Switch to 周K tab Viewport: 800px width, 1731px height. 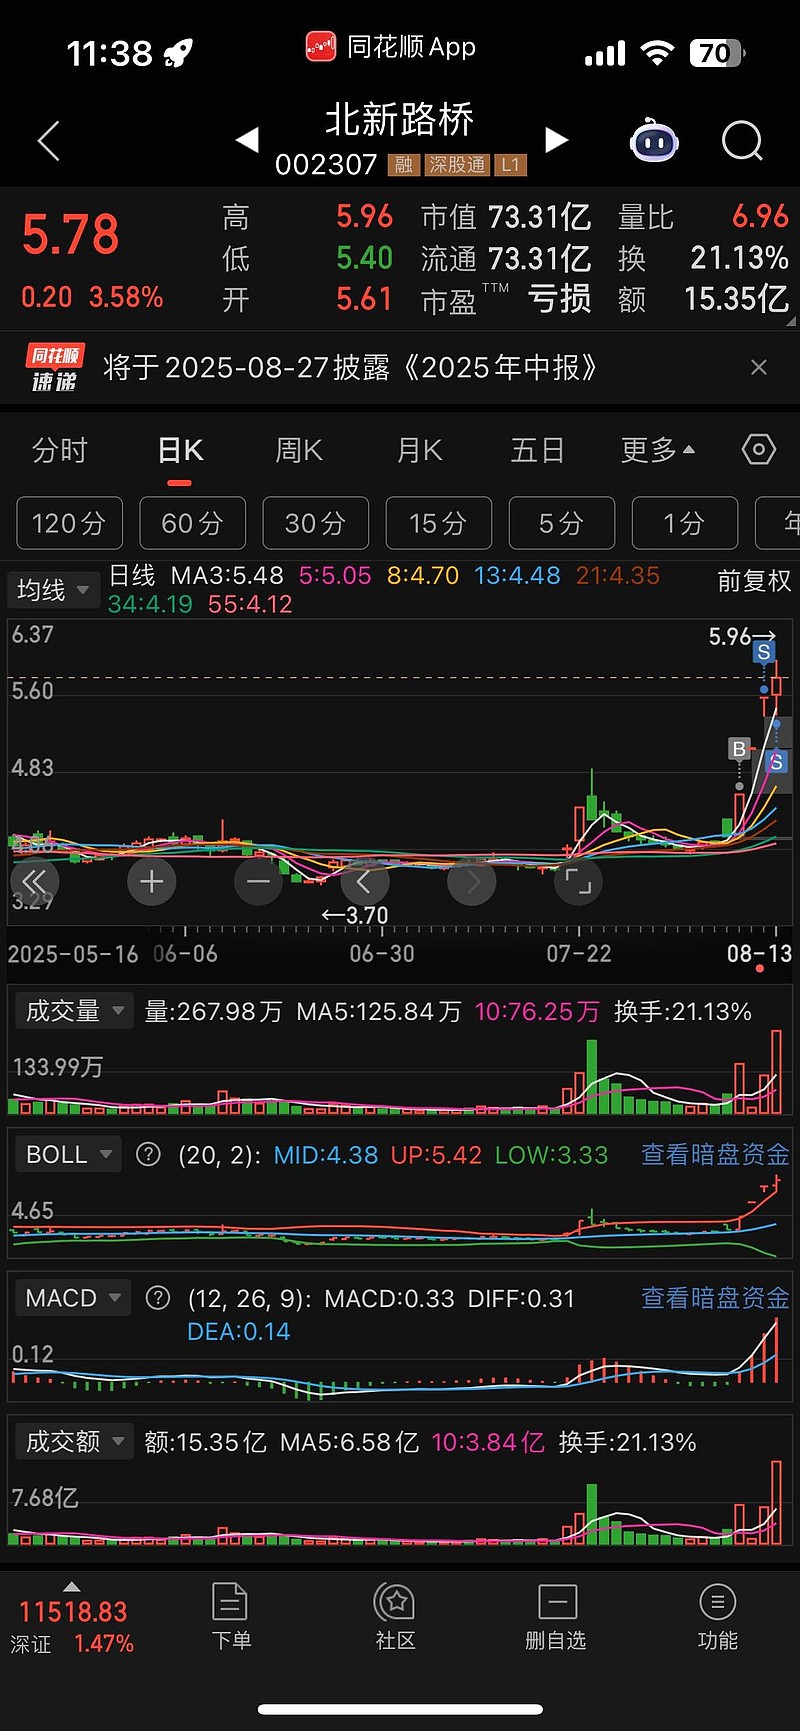click(x=299, y=451)
